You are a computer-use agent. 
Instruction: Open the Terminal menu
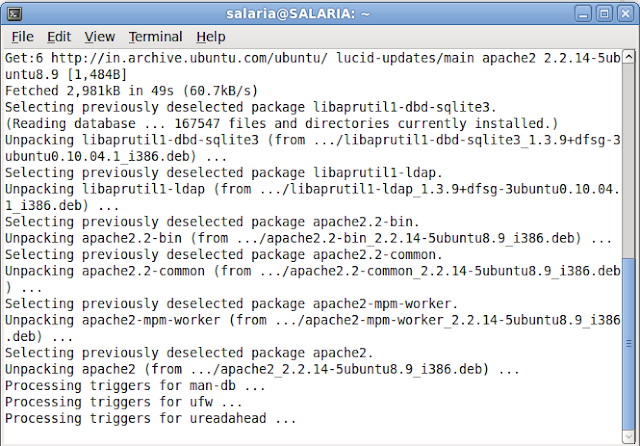pos(156,37)
